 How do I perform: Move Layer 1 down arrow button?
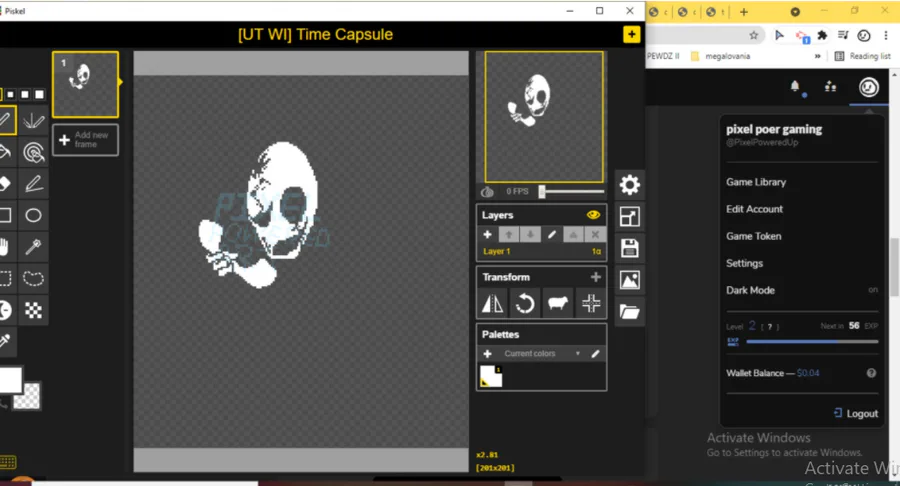click(x=530, y=234)
